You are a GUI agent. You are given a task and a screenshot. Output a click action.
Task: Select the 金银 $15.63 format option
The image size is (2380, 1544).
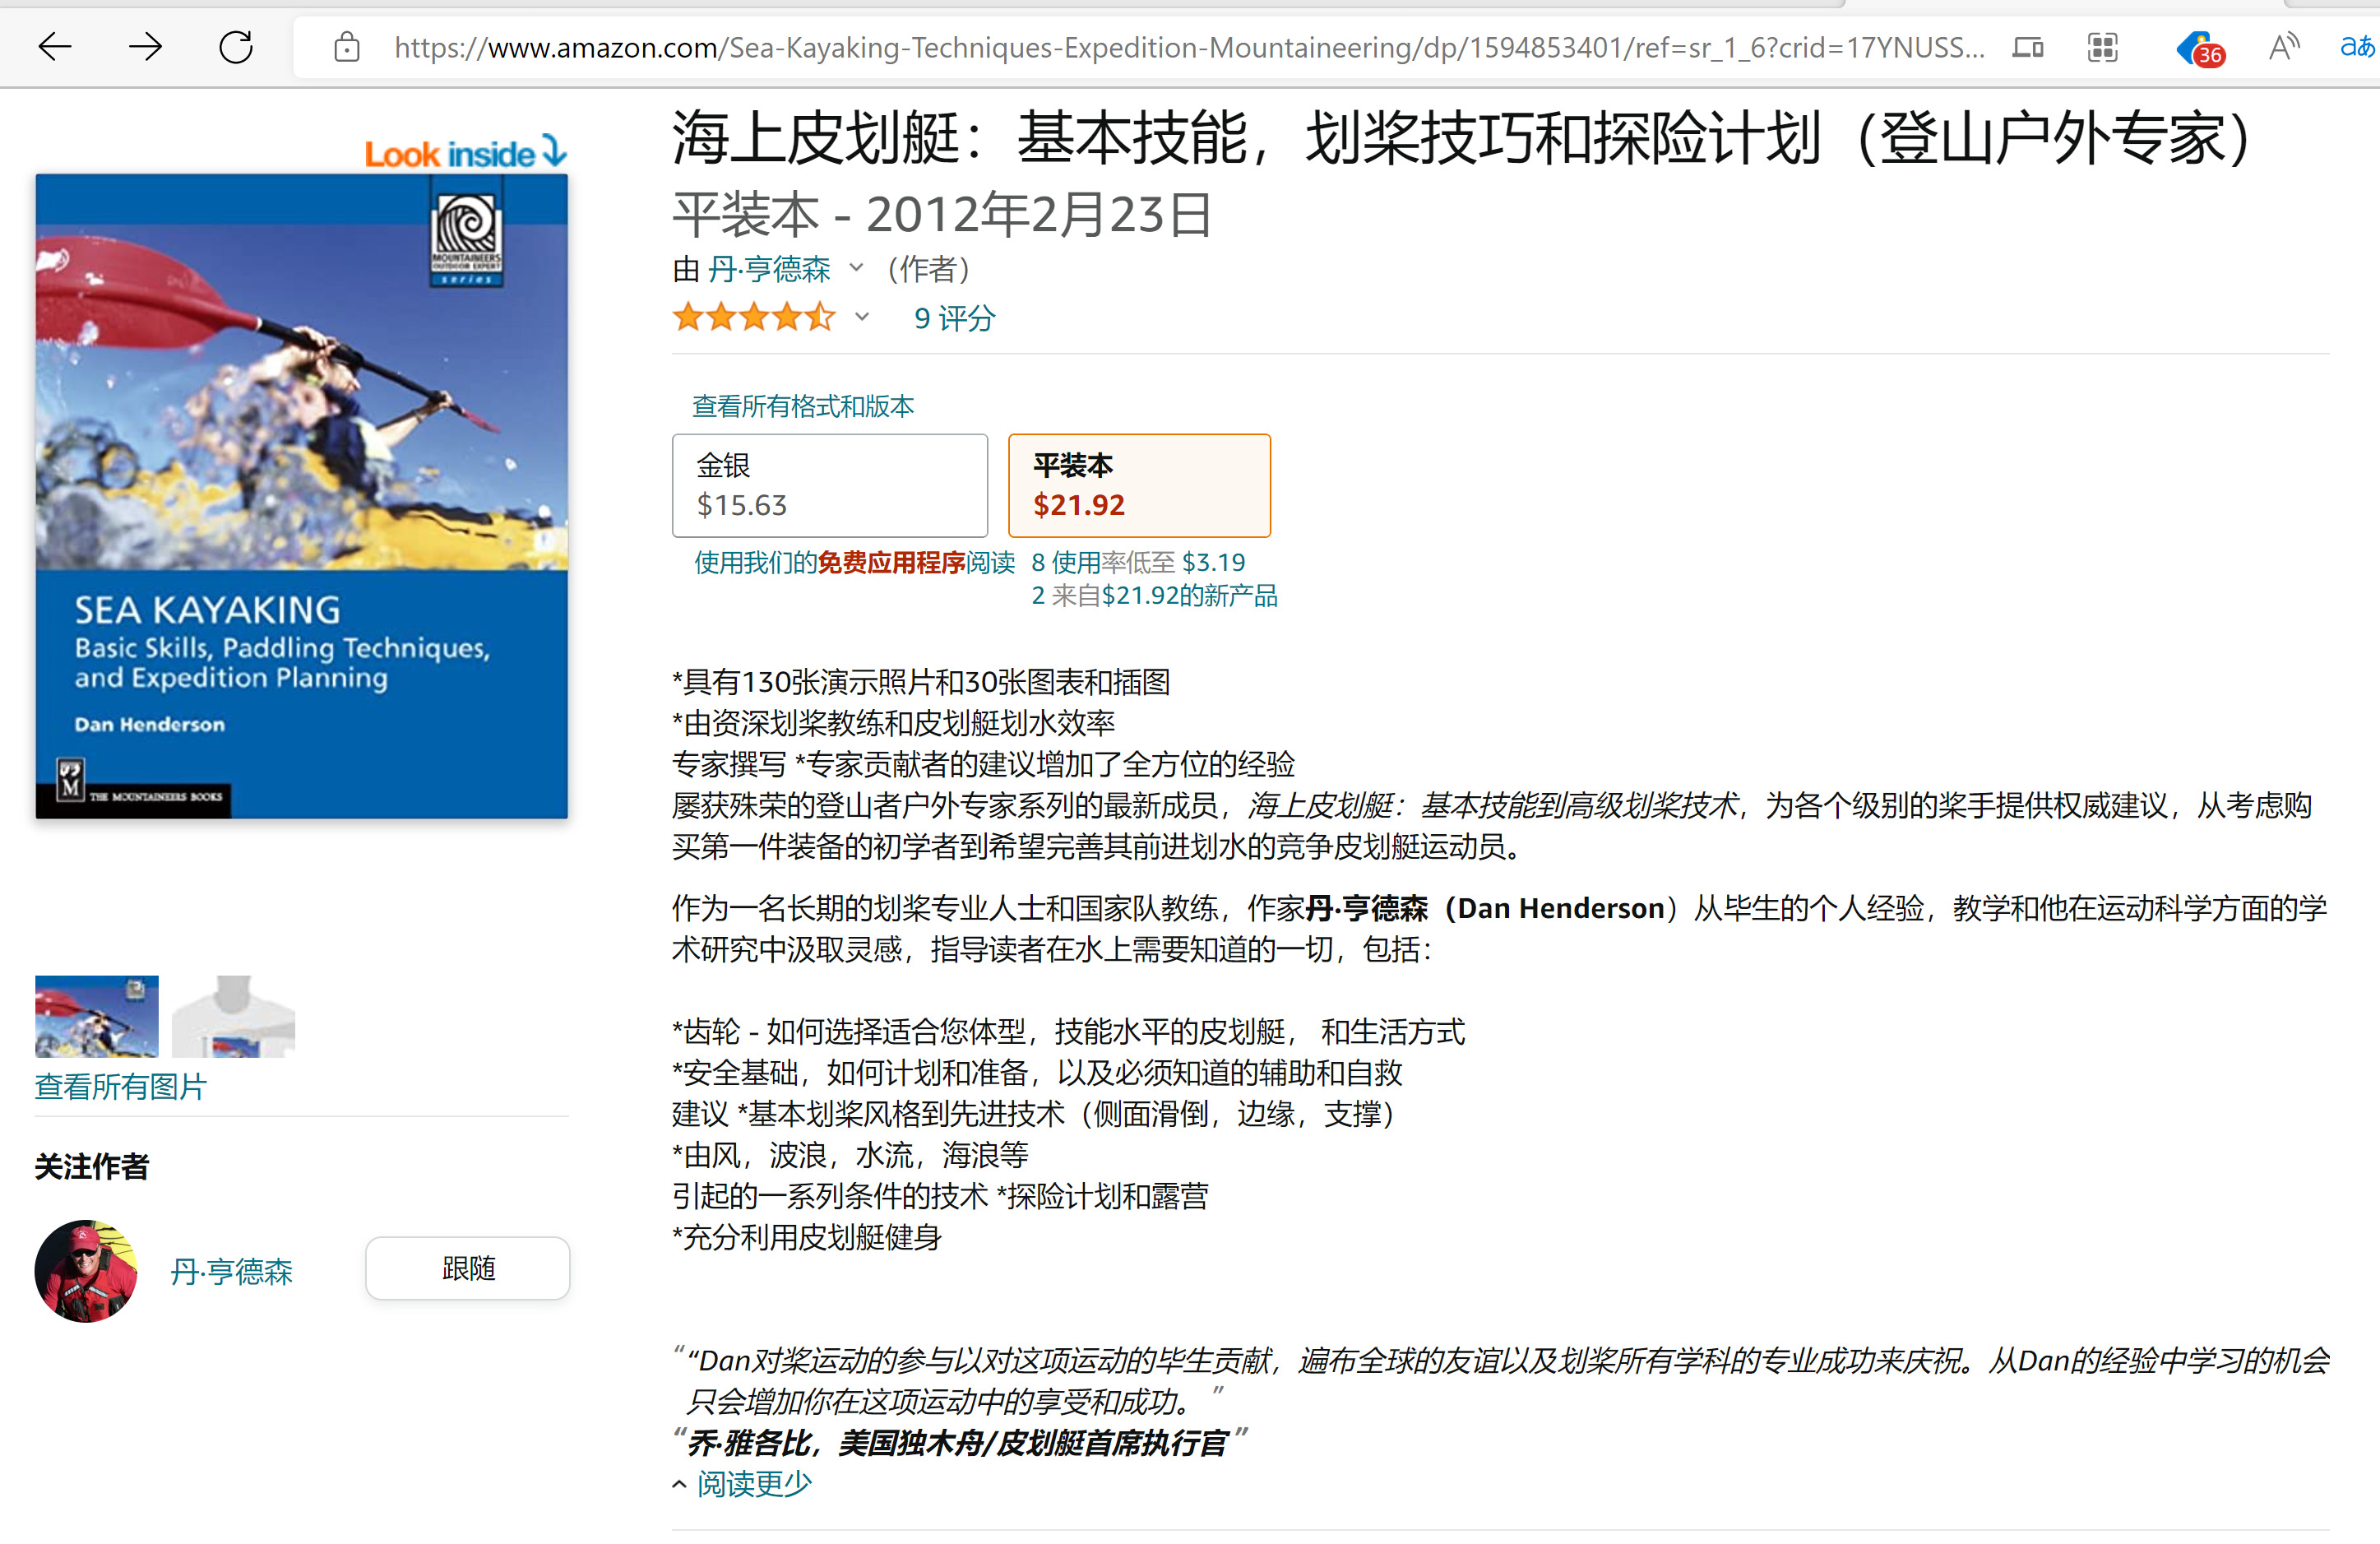click(x=830, y=485)
